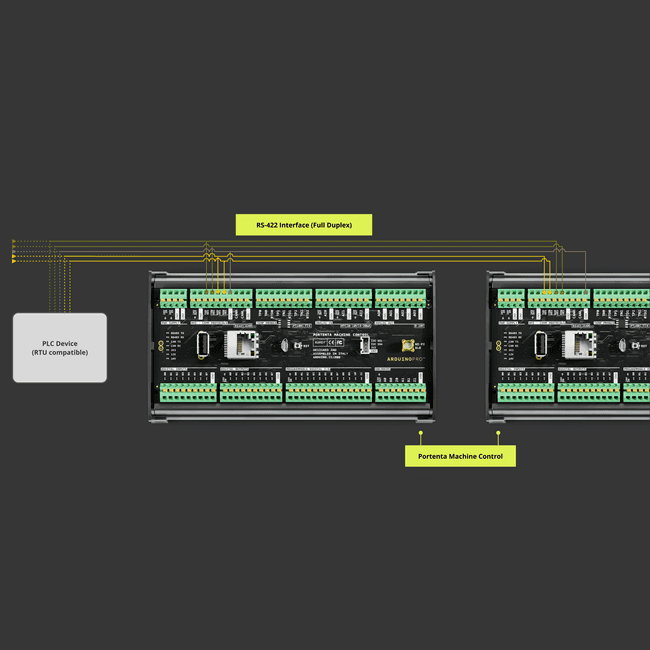Viewport: 650px width, 650px height.
Task: Click the Portenta Machine Control label
Action: point(461,456)
